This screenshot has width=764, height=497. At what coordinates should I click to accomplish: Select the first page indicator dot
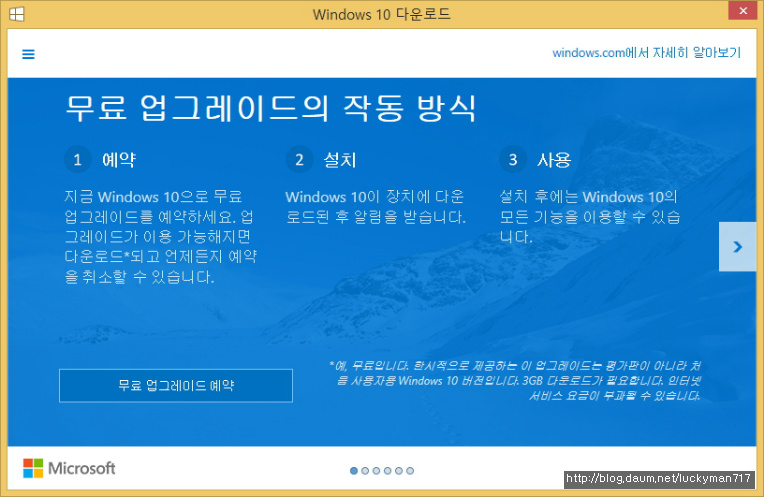point(354,471)
